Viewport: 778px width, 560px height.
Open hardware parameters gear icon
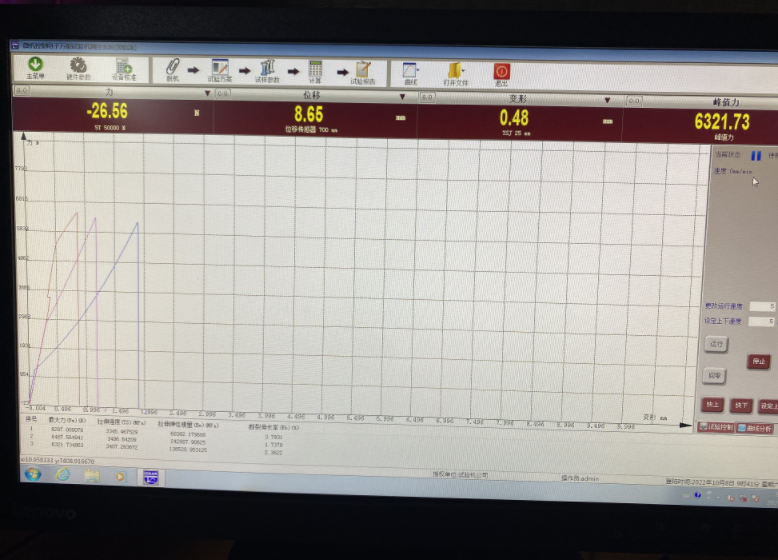(x=78, y=66)
